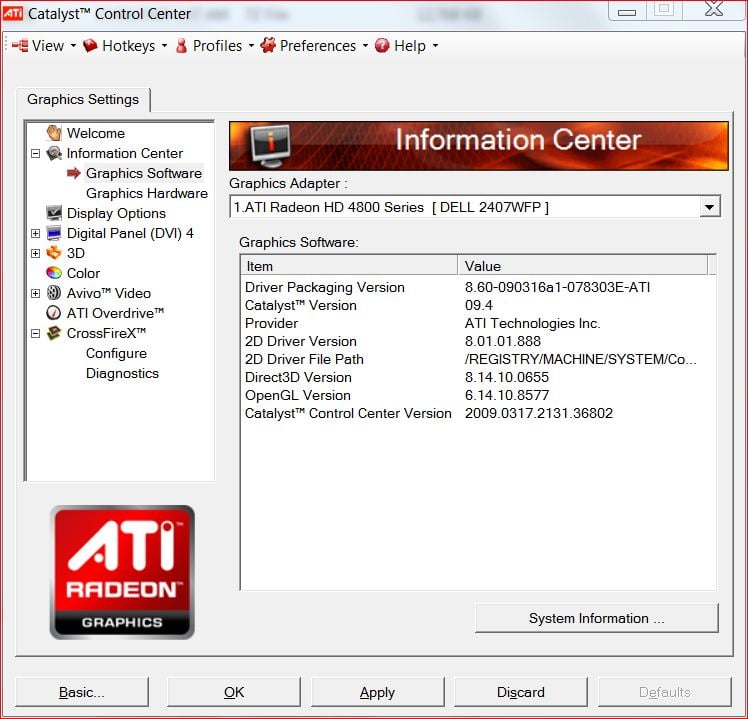Click the 3D settings icon
This screenshot has height=719, width=748.
54,253
